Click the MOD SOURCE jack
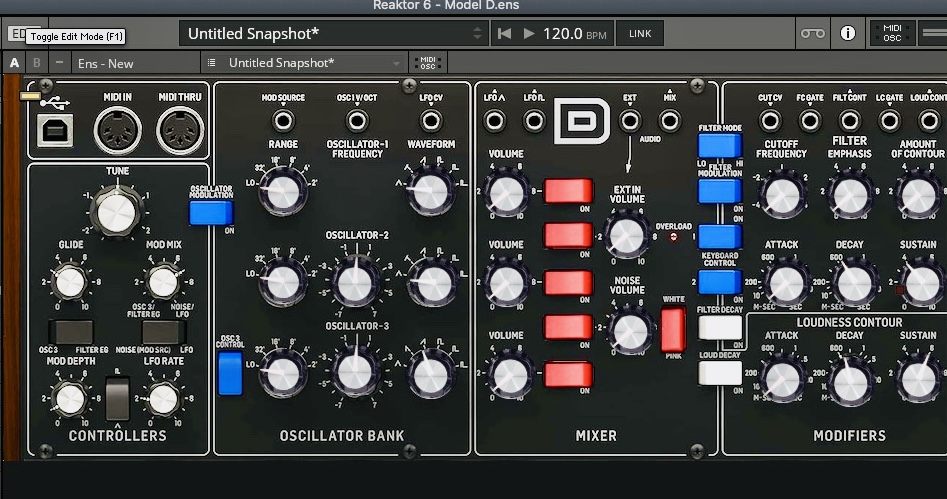Image resolution: width=947 pixels, height=499 pixels. click(283, 121)
